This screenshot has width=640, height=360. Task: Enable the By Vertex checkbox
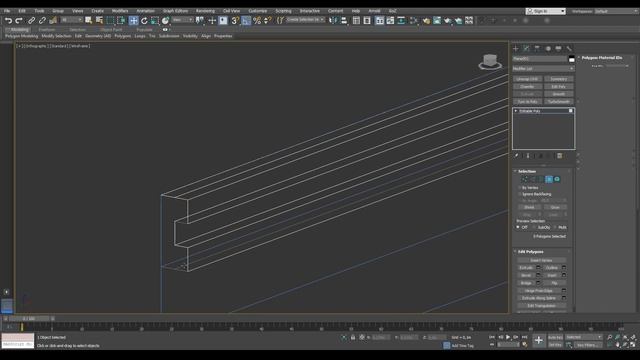click(x=520, y=188)
